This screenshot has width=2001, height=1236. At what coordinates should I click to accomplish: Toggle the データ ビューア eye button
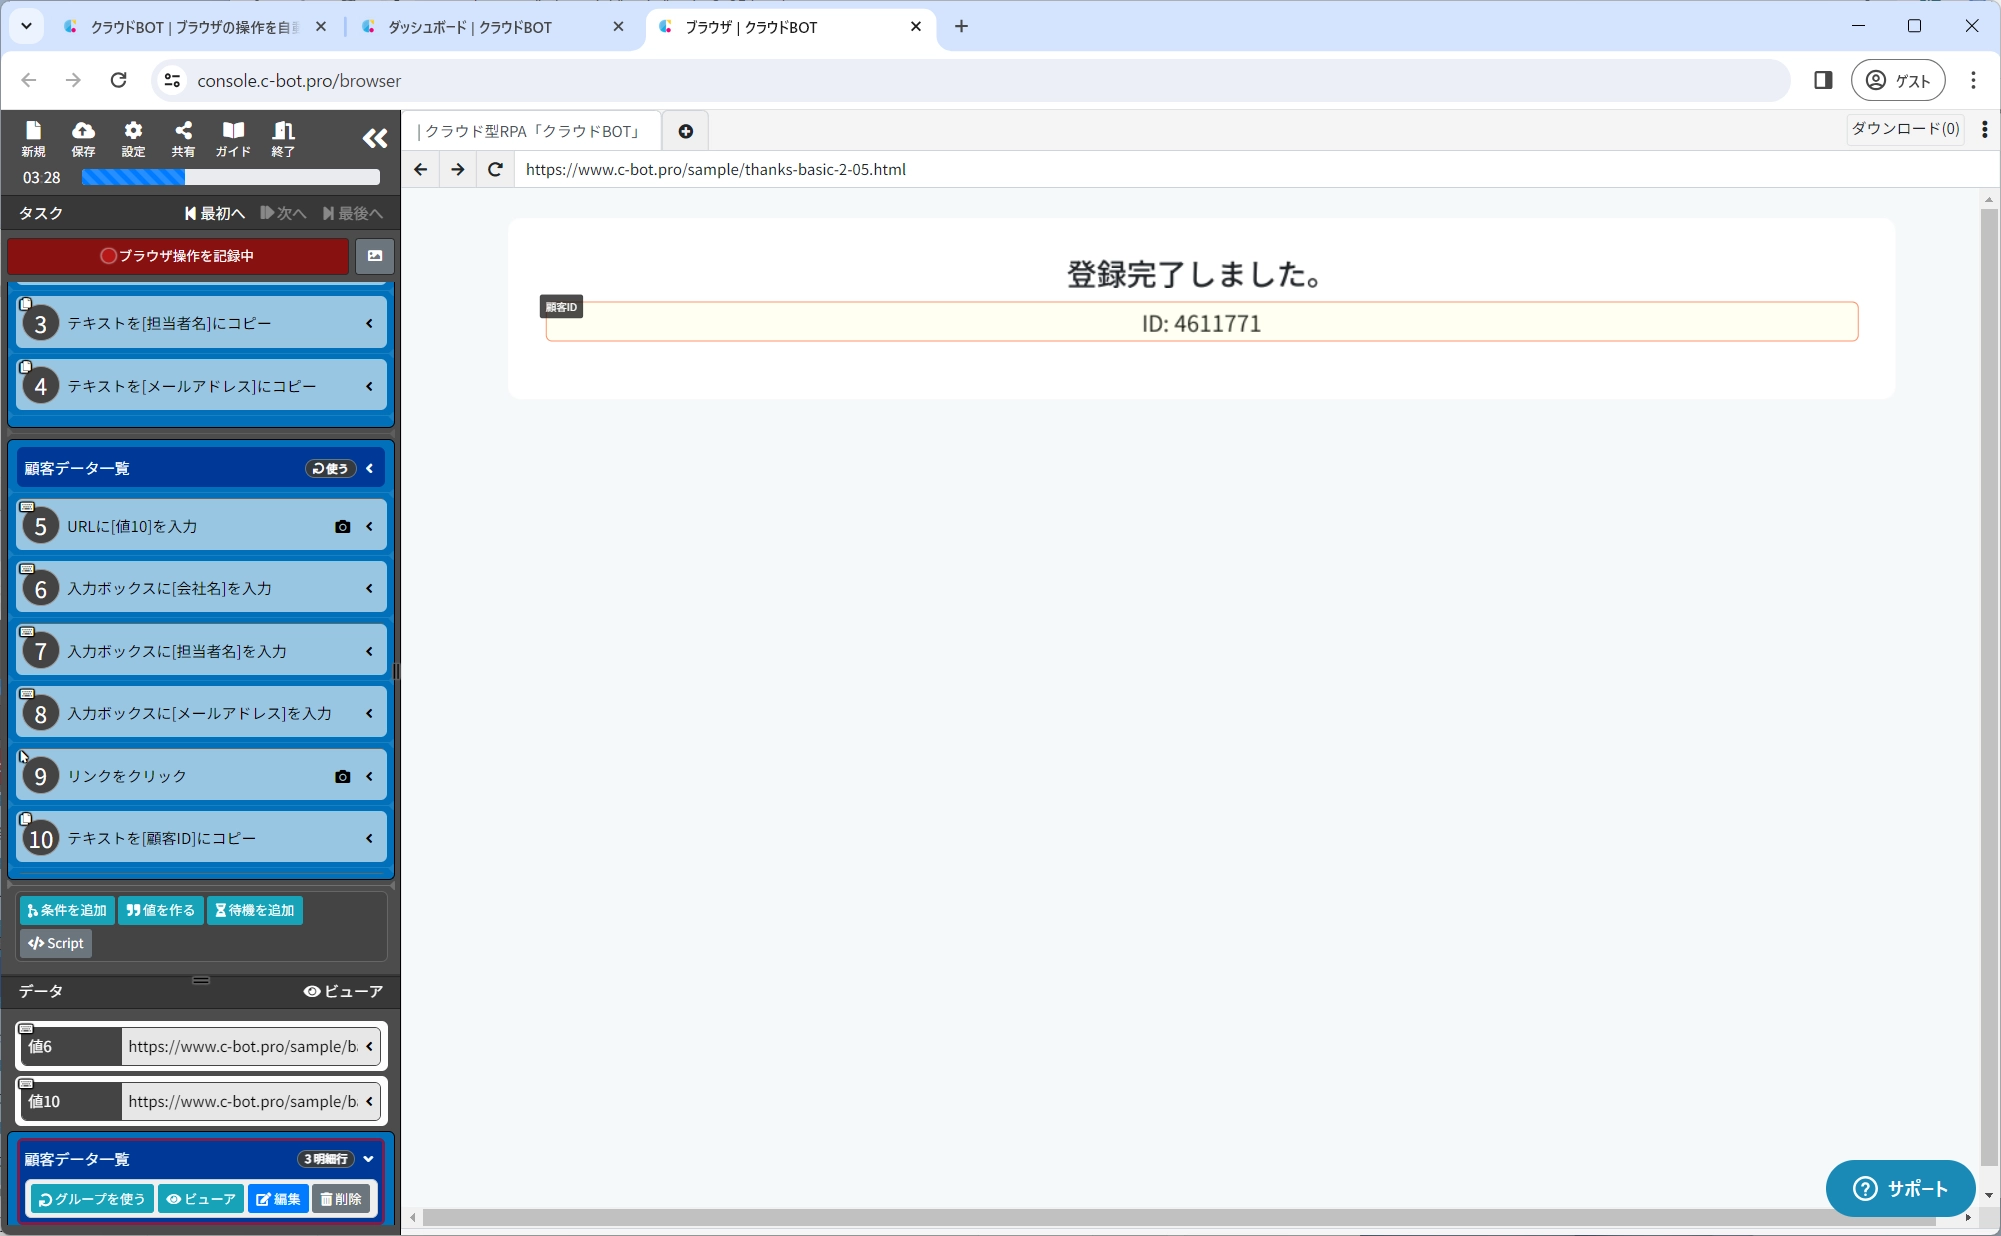coord(343,991)
